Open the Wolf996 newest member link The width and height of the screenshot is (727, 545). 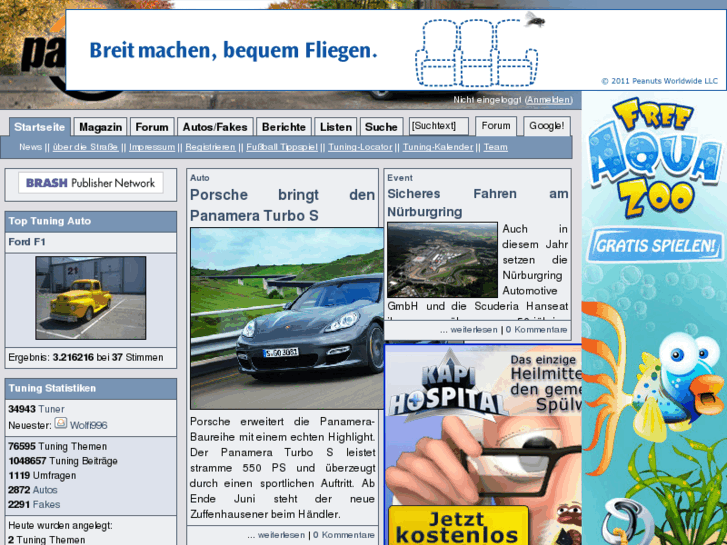coord(88,425)
